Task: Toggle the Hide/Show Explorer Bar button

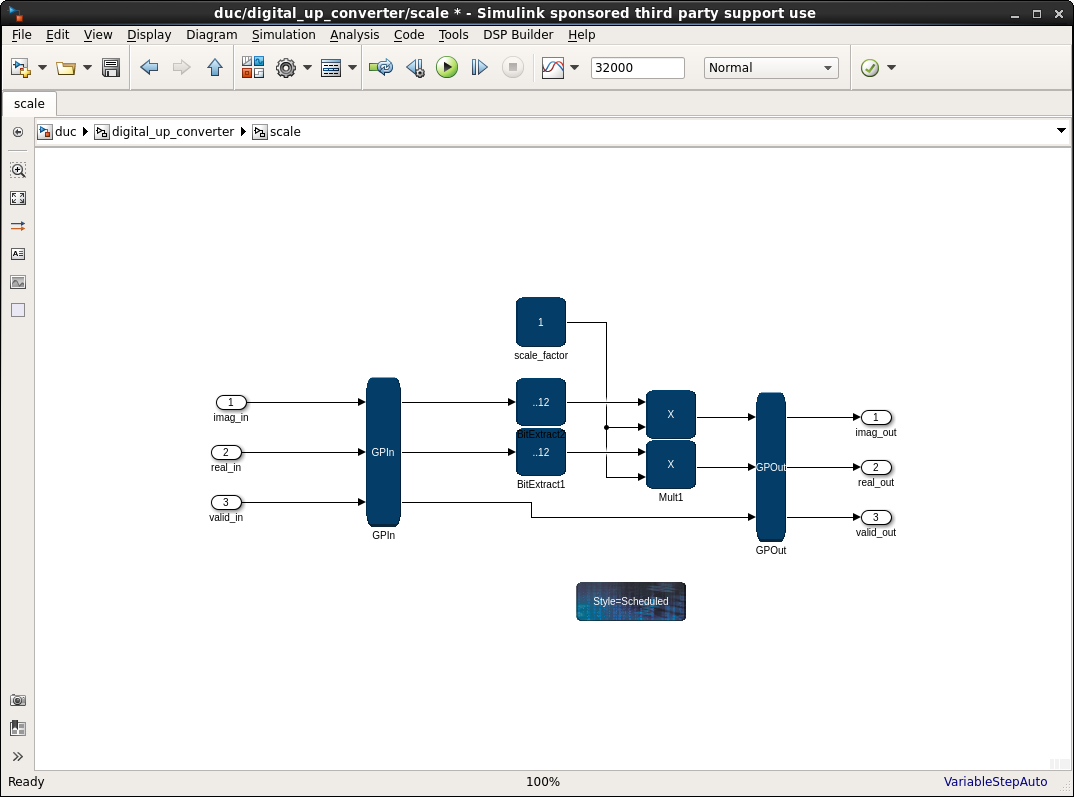Action: pos(18,132)
